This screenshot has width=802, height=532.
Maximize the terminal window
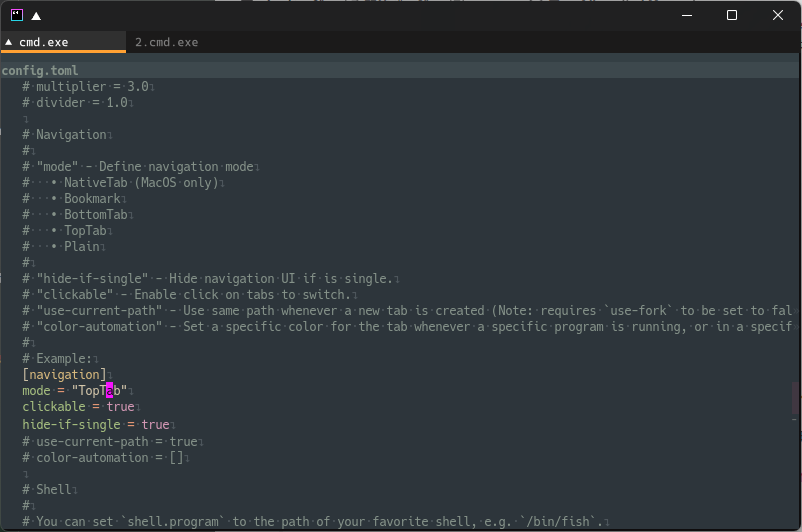point(732,15)
